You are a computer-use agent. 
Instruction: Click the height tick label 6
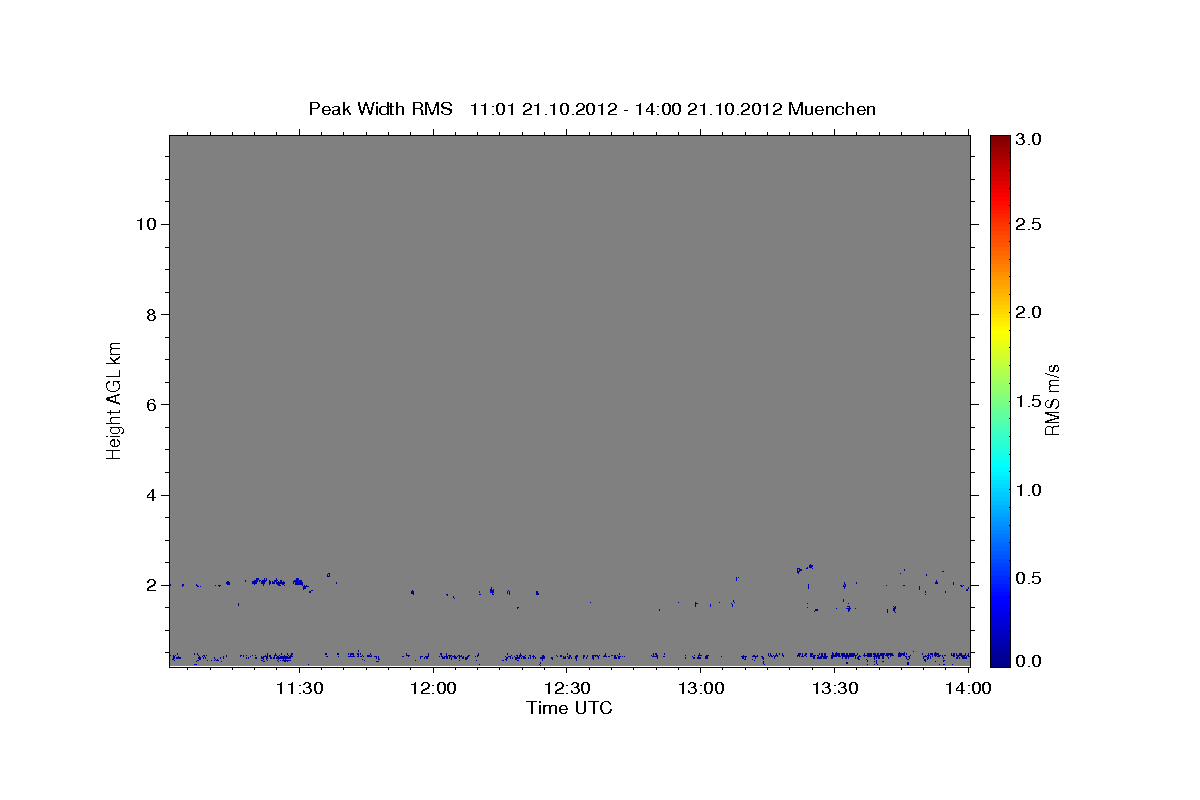(x=150, y=404)
